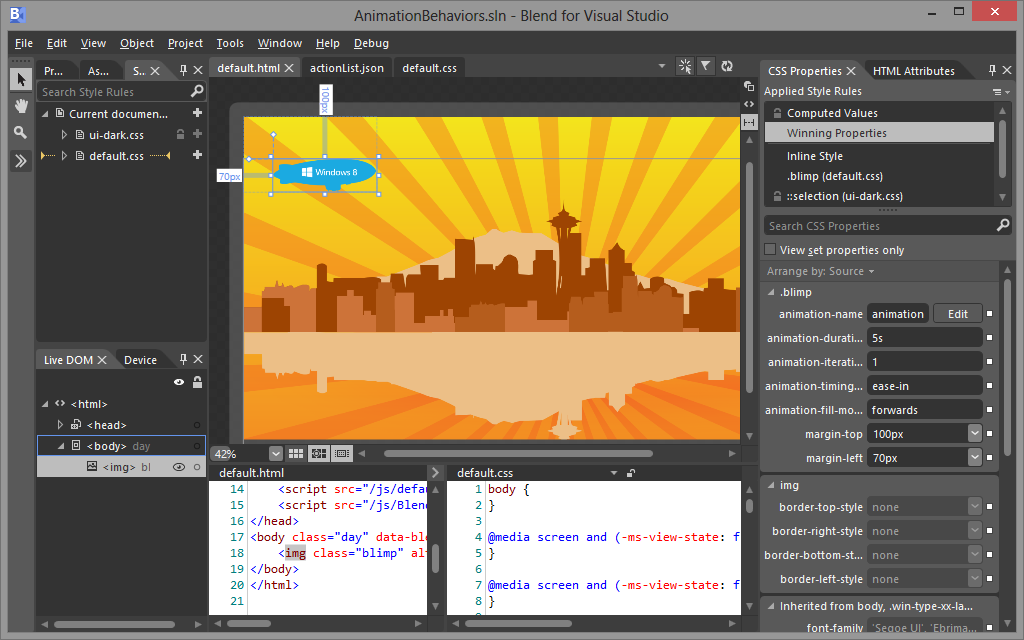Collapse Current document node
1024x640 pixels.
pos(45,114)
